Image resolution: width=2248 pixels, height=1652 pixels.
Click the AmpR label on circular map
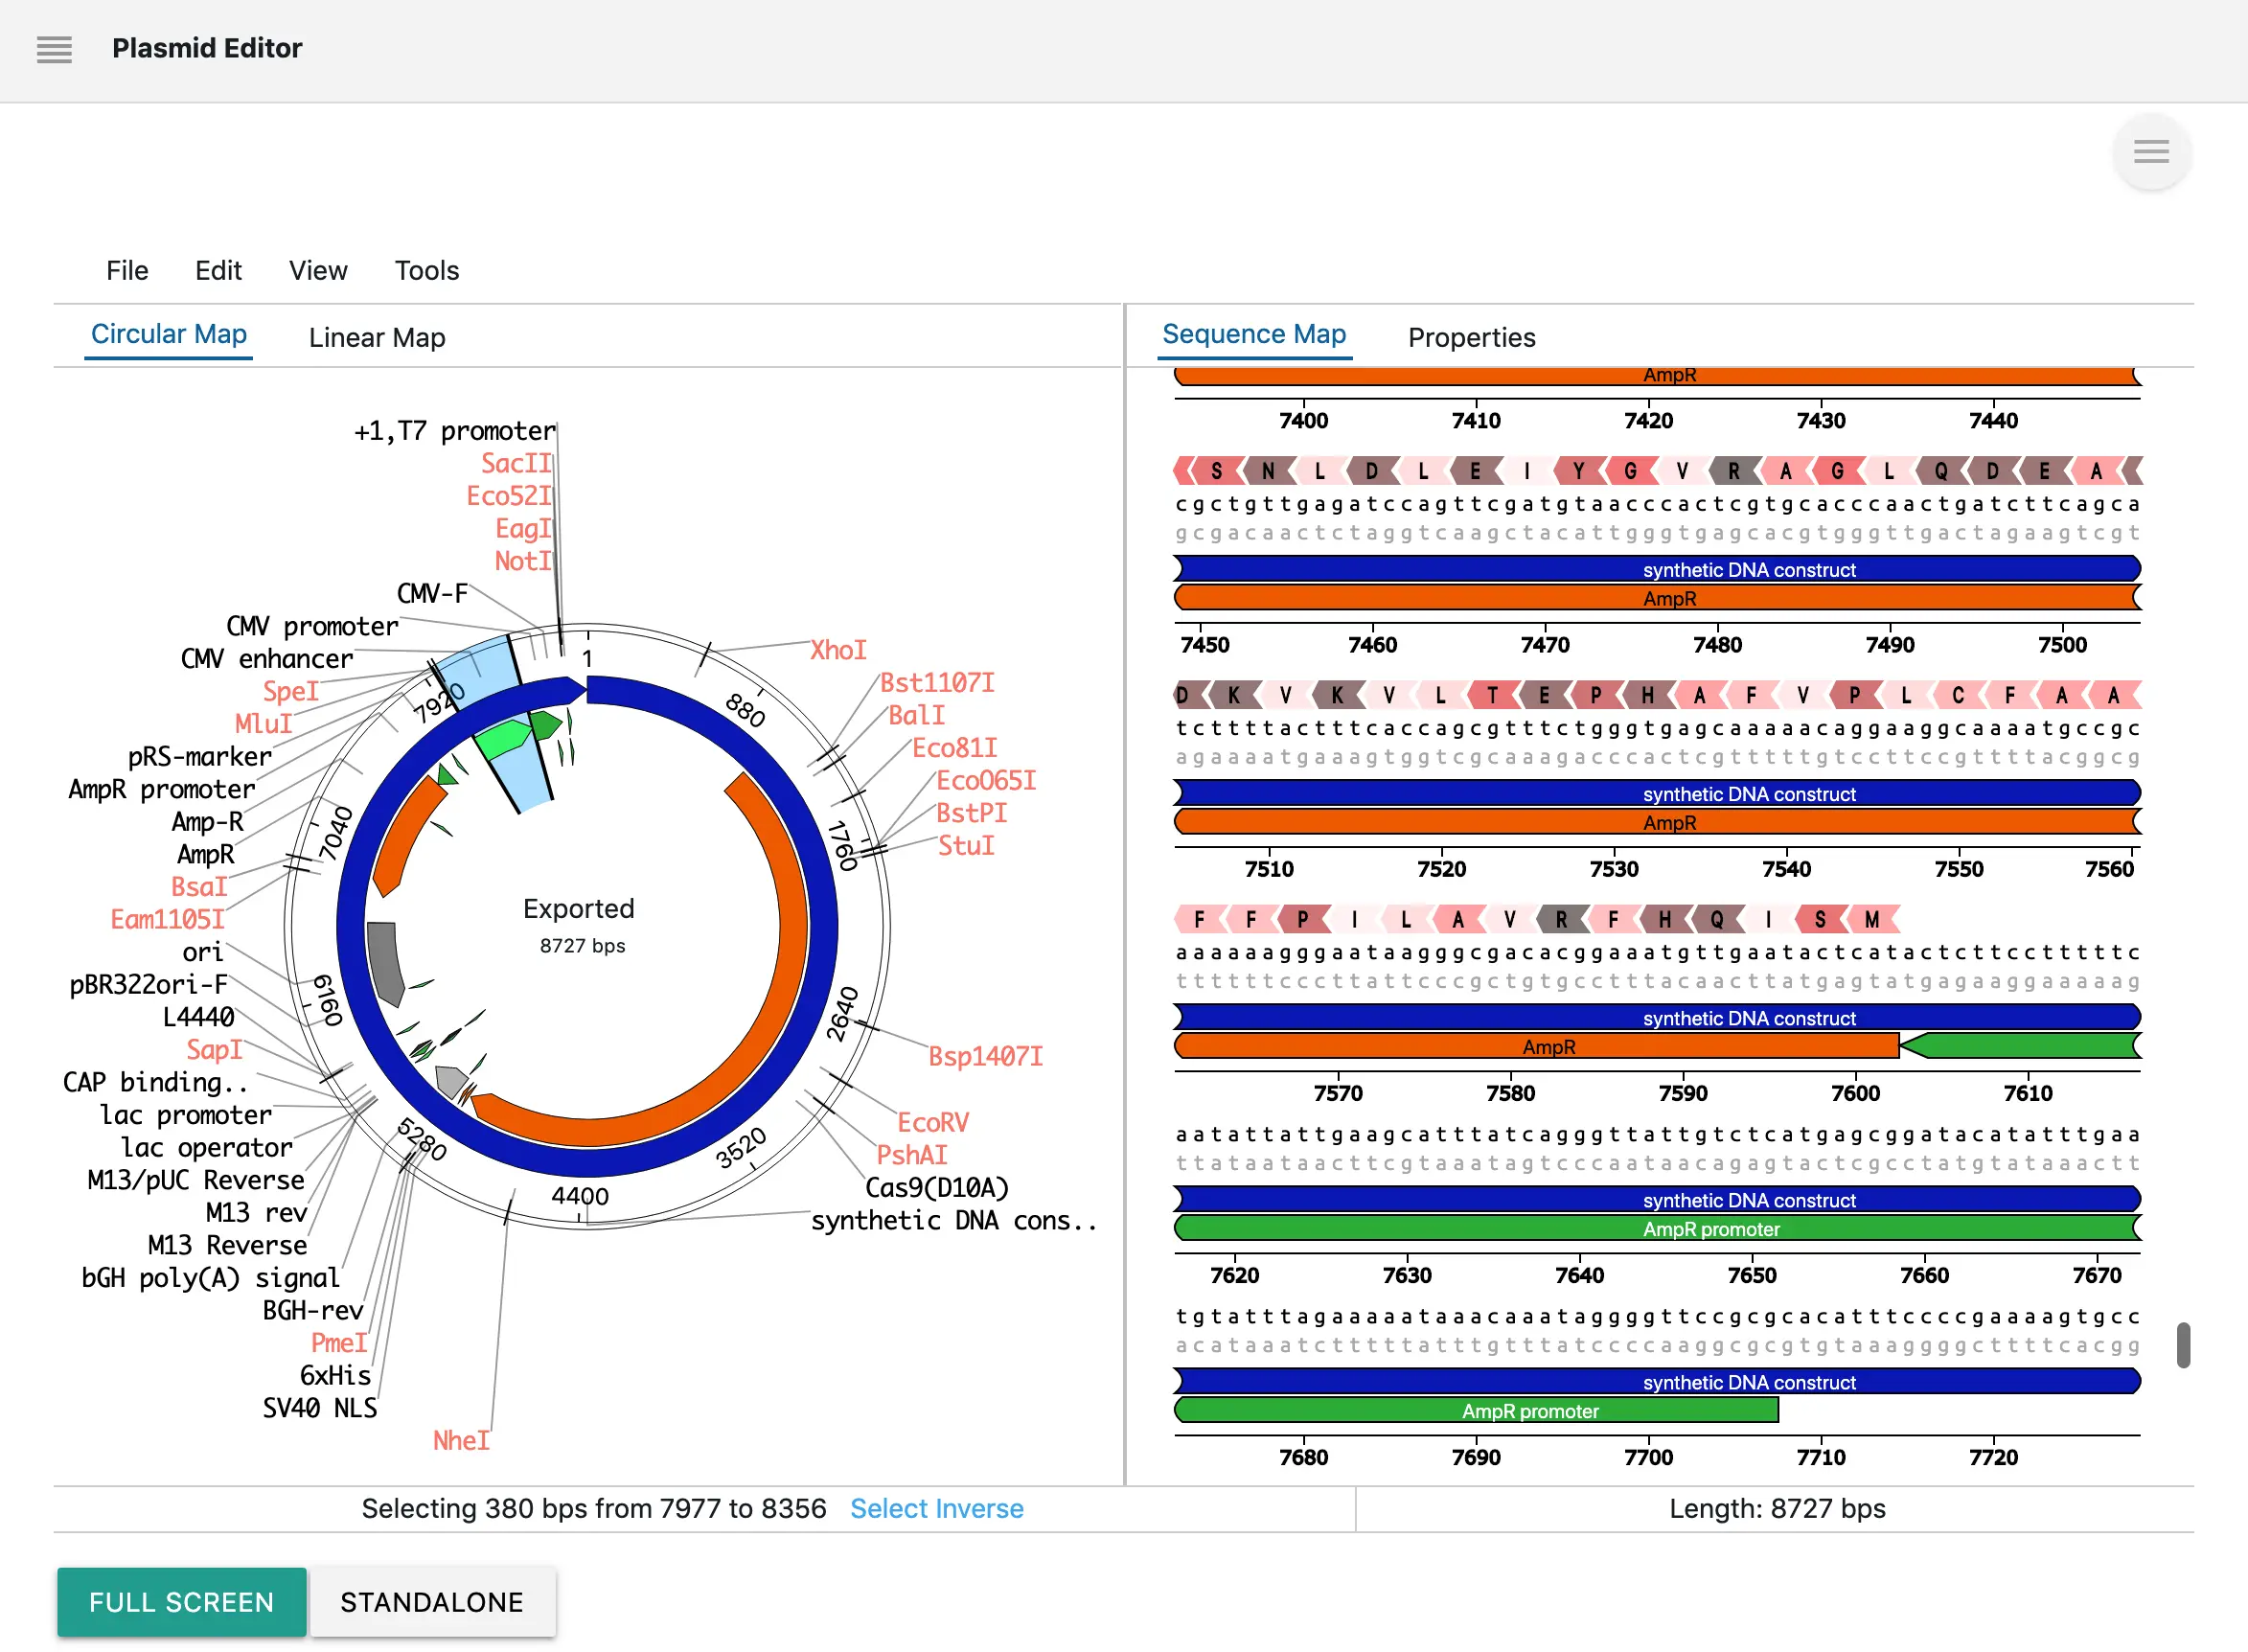[x=206, y=854]
